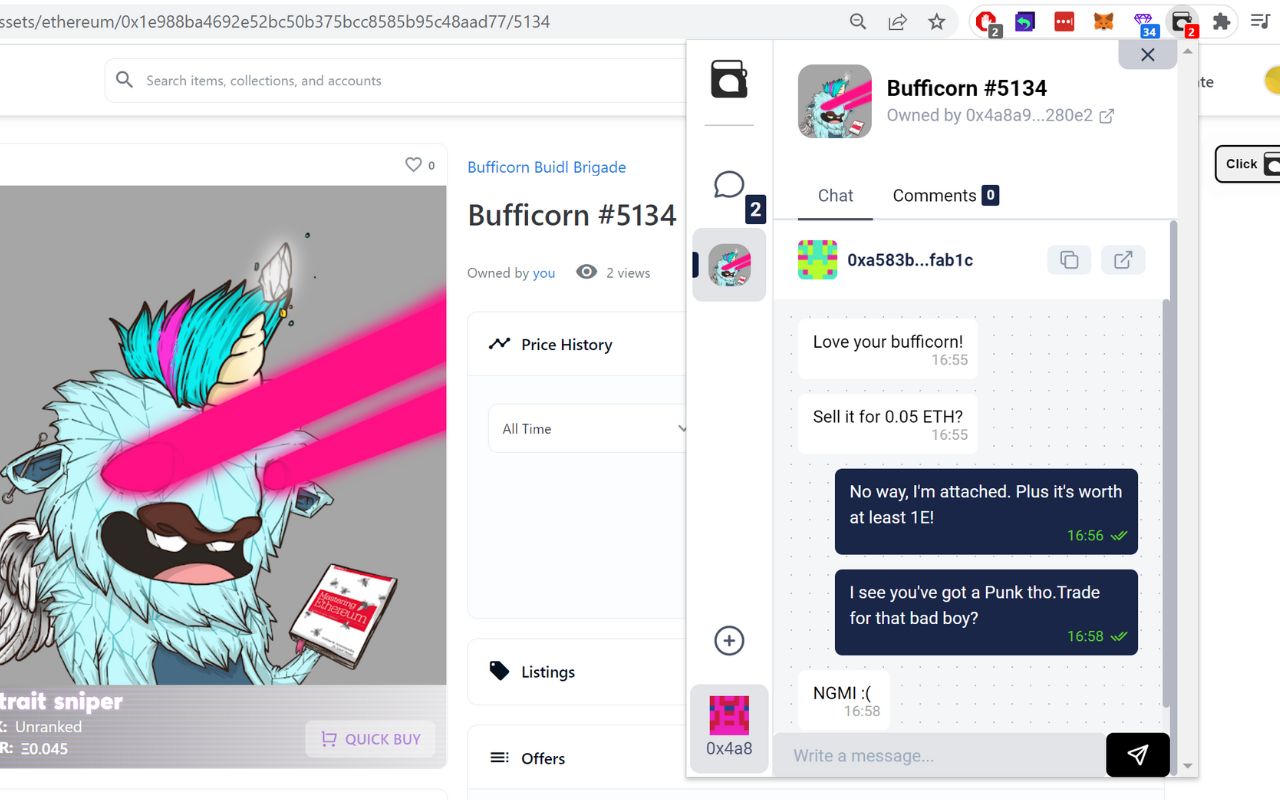
Task: Favorite the NFT with heart icon
Action: tap(413, 164)
